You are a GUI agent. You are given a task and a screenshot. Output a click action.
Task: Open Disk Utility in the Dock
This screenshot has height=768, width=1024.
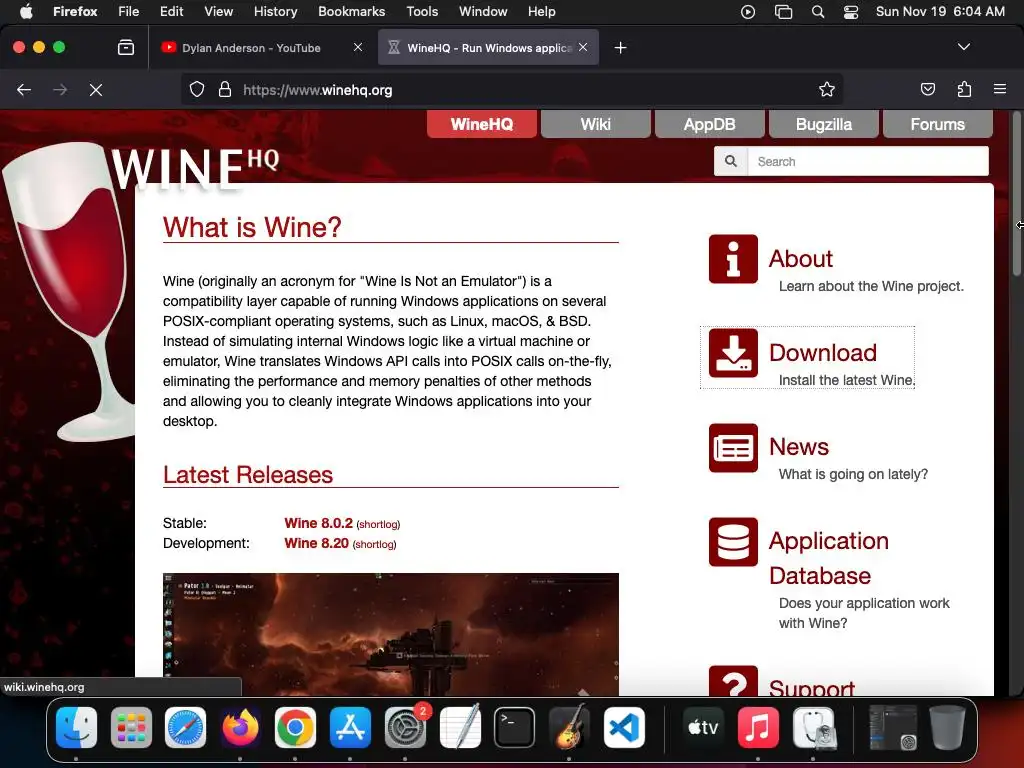point(813,728)
